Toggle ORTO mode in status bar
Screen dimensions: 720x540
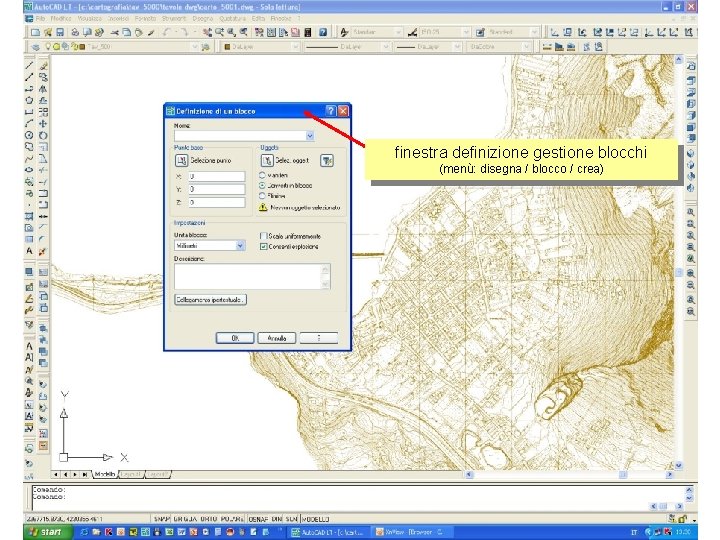click(x=208, y=519)
